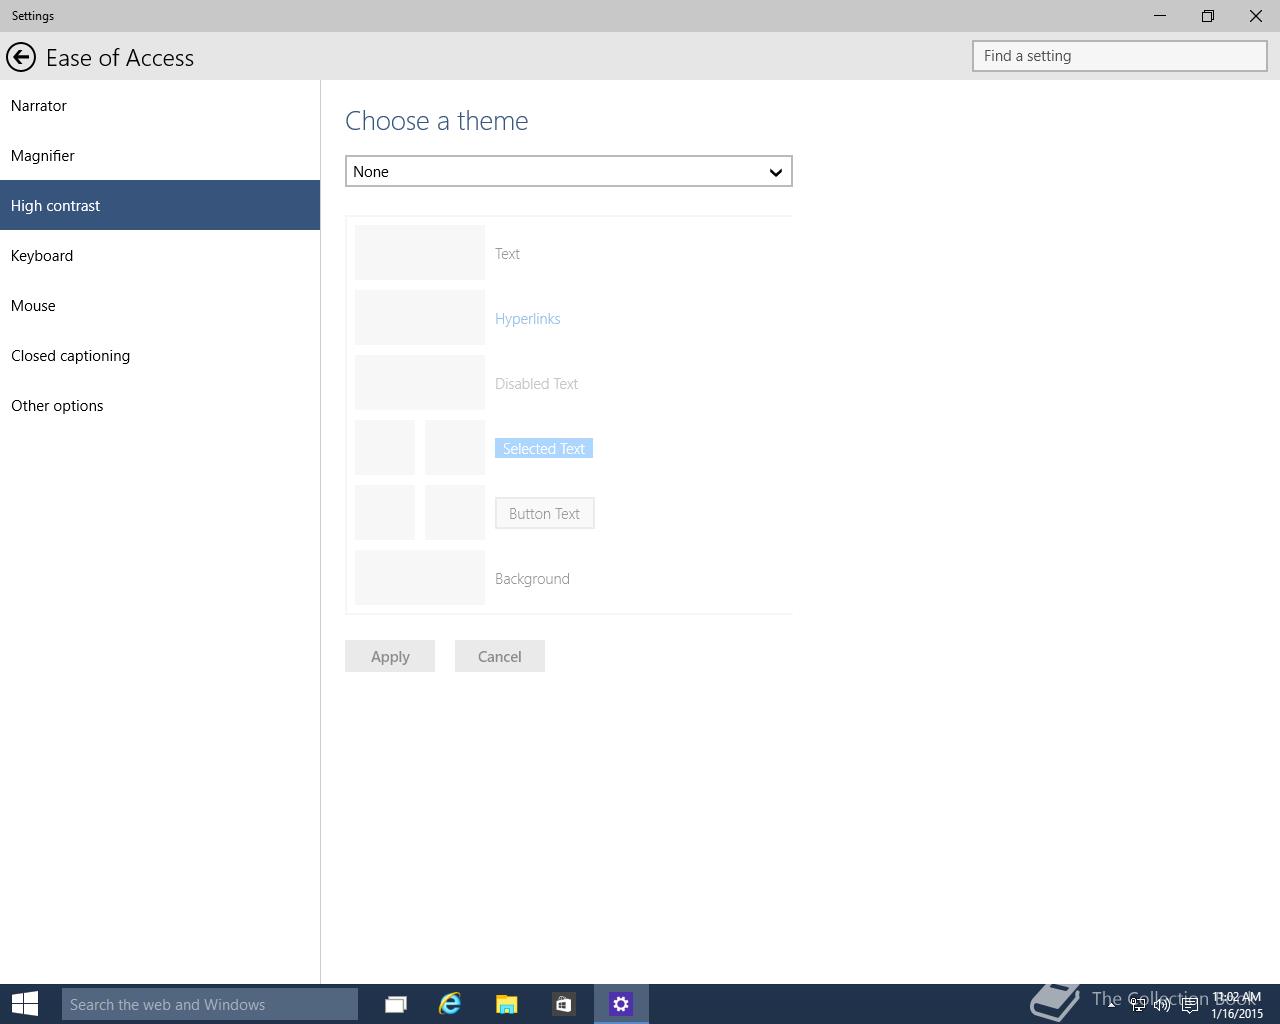Open the taskbar clock showing 1/16/2015
The image size is (1280, 1024).
tap(1237, 1005)
